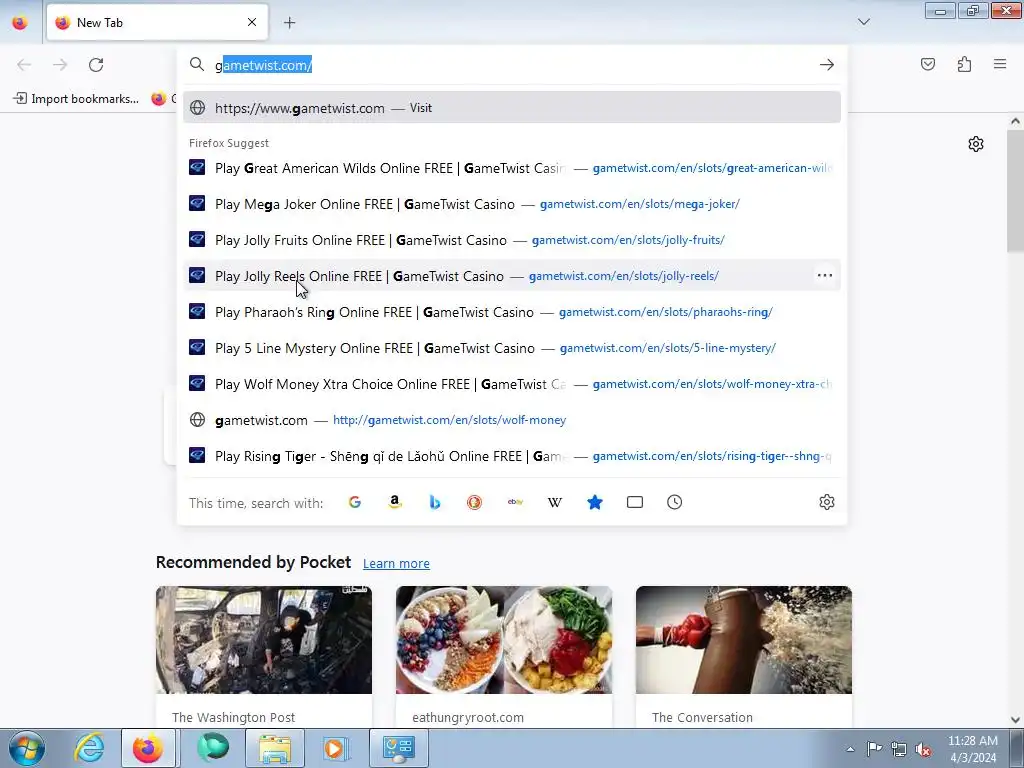Image resolution: width=1024 pixels, height=768 pixels.
Task: Click Firefox taskbar icon
Action: click(148, 748)
